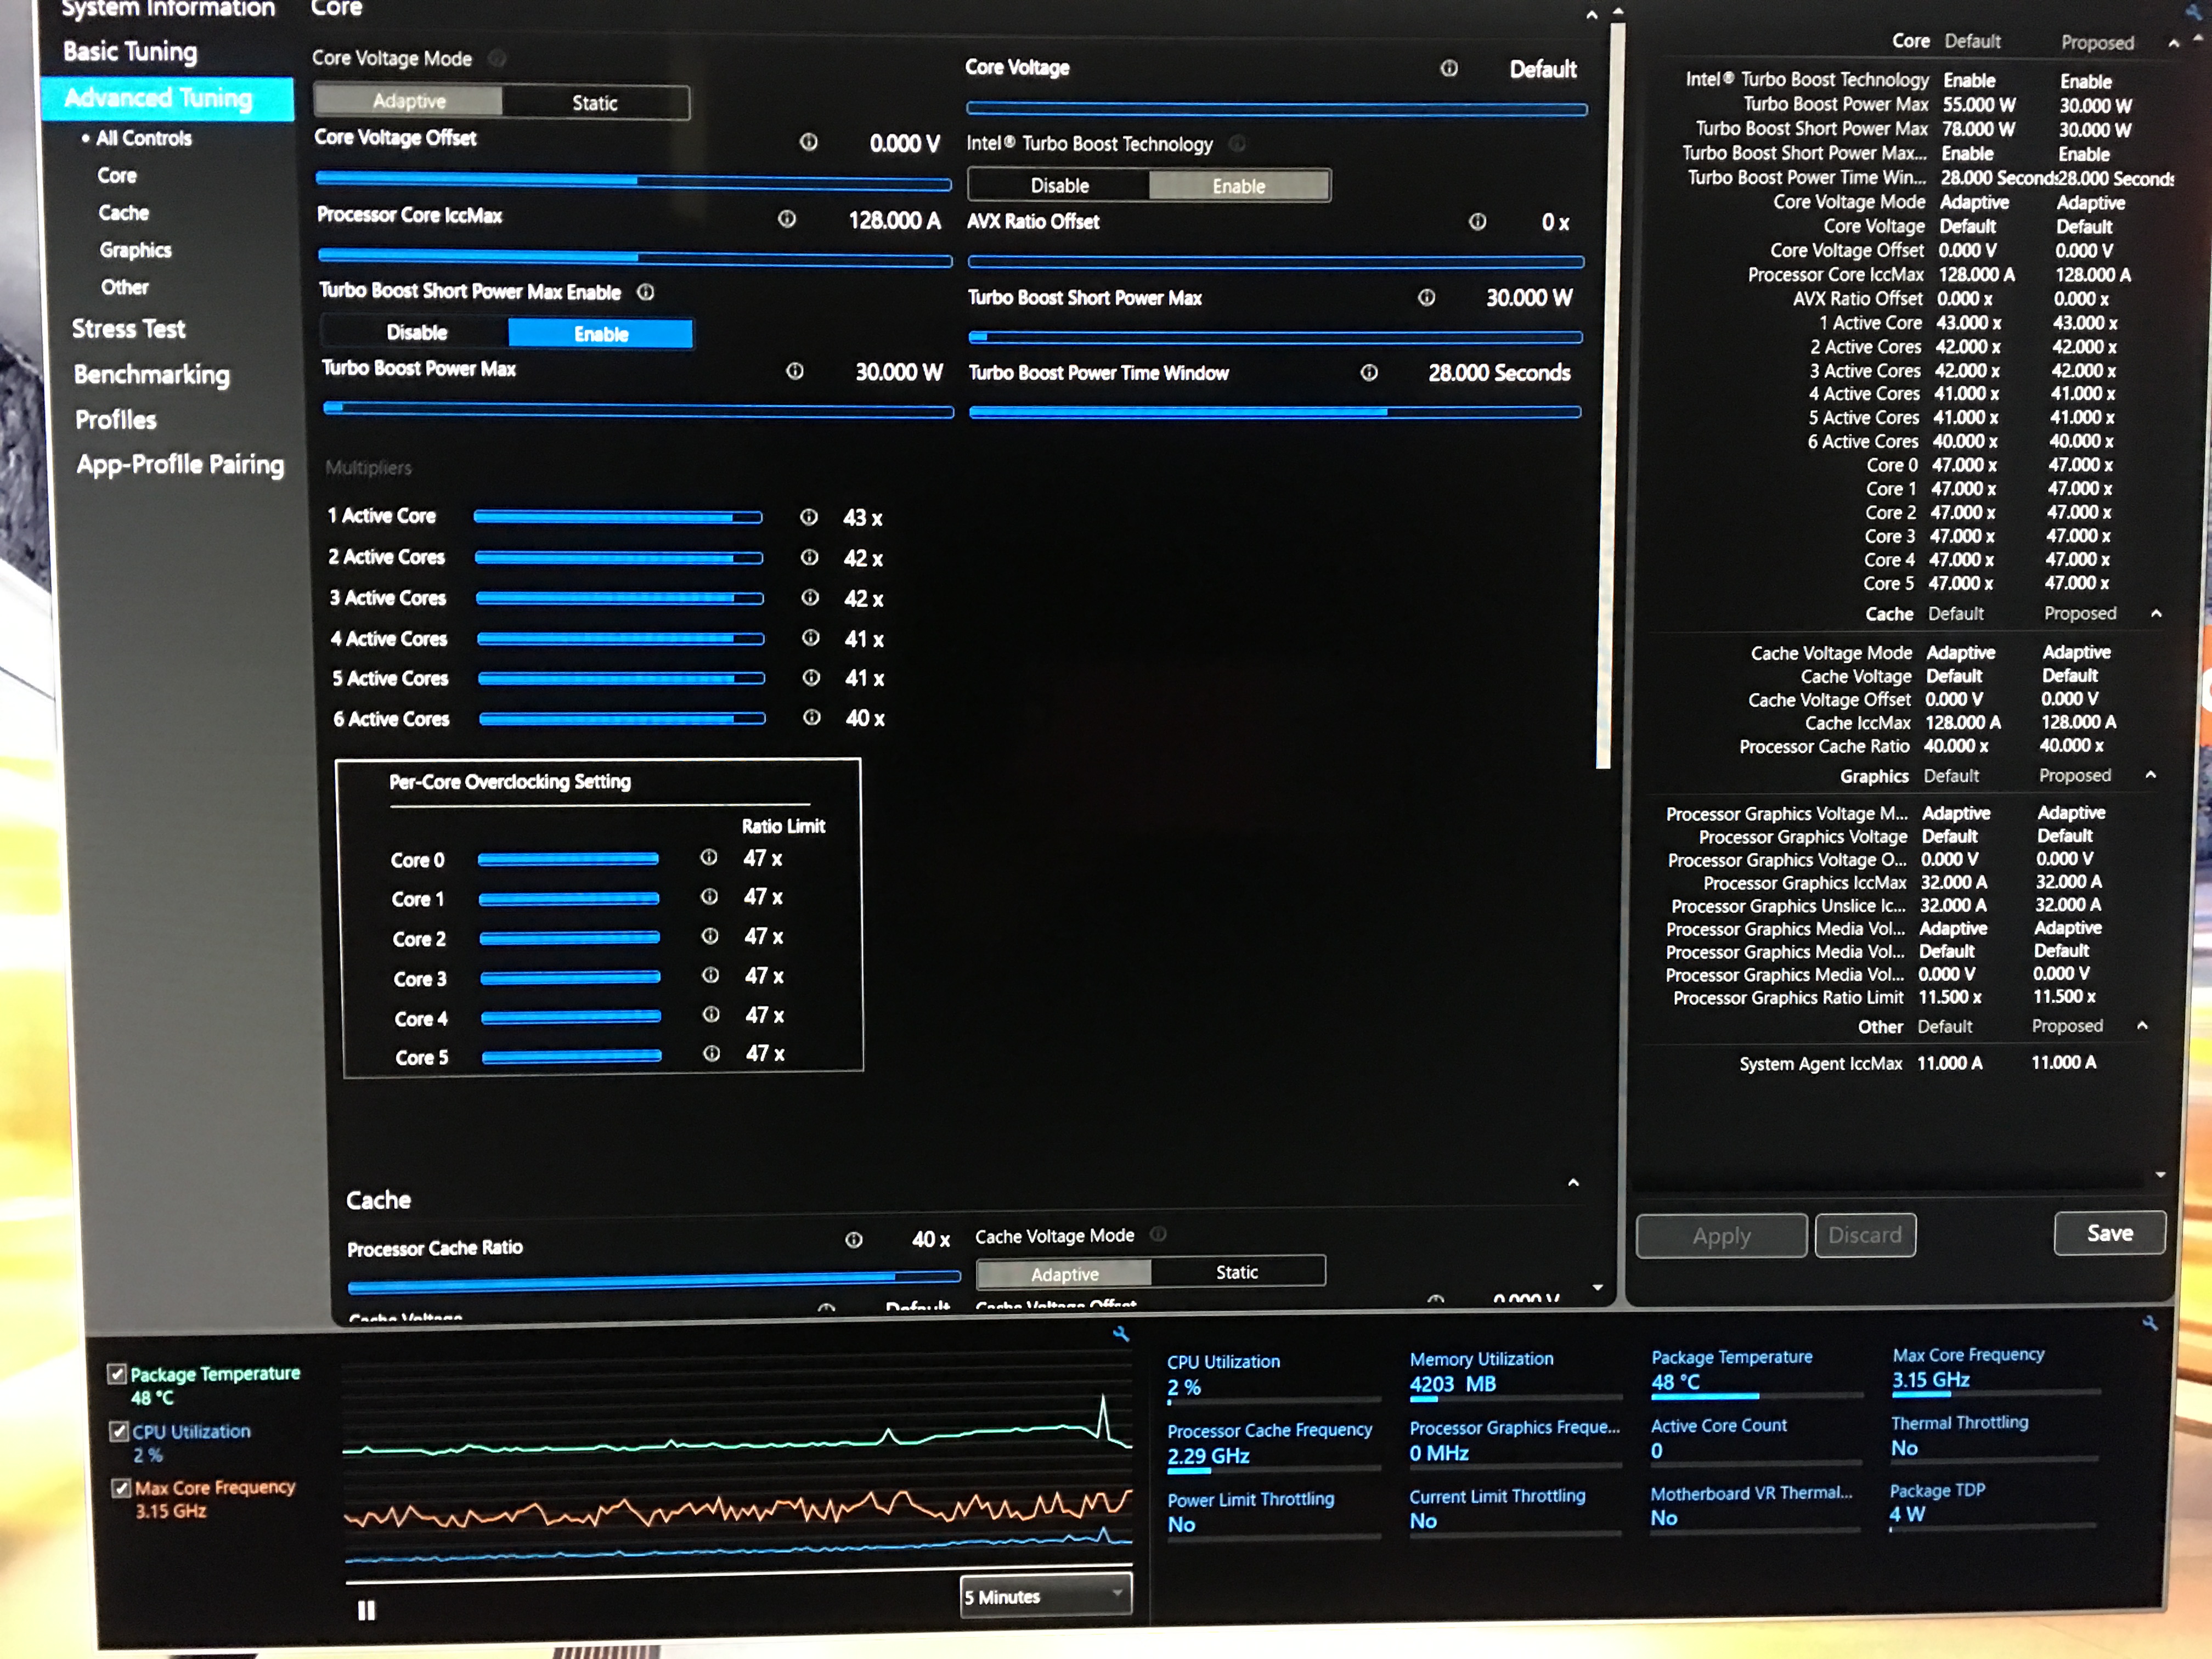Open Stress Test in sidebar
Image resolution: width=2212 pixels, height=1659 pixels.
coord(128,329)
